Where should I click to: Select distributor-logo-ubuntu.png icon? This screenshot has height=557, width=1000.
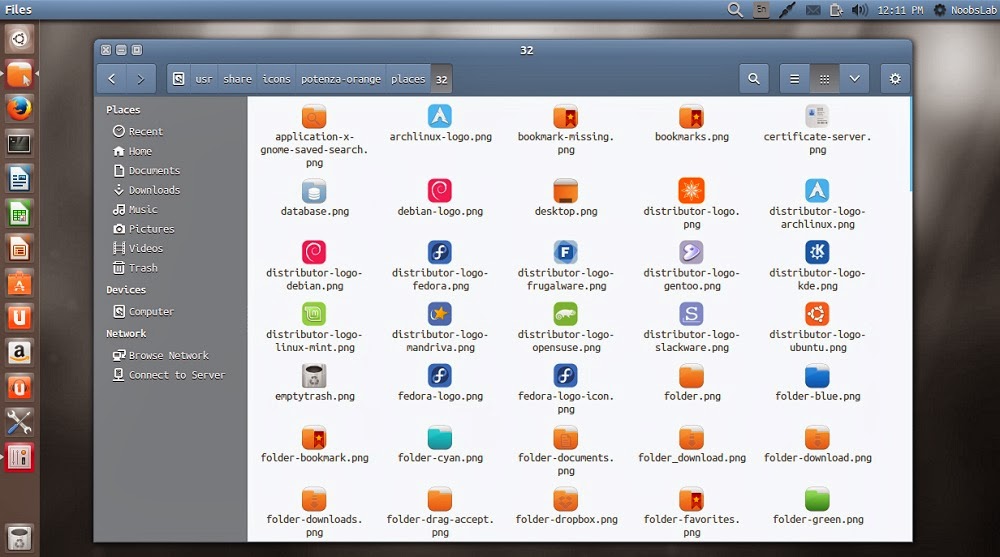(817, 314)
